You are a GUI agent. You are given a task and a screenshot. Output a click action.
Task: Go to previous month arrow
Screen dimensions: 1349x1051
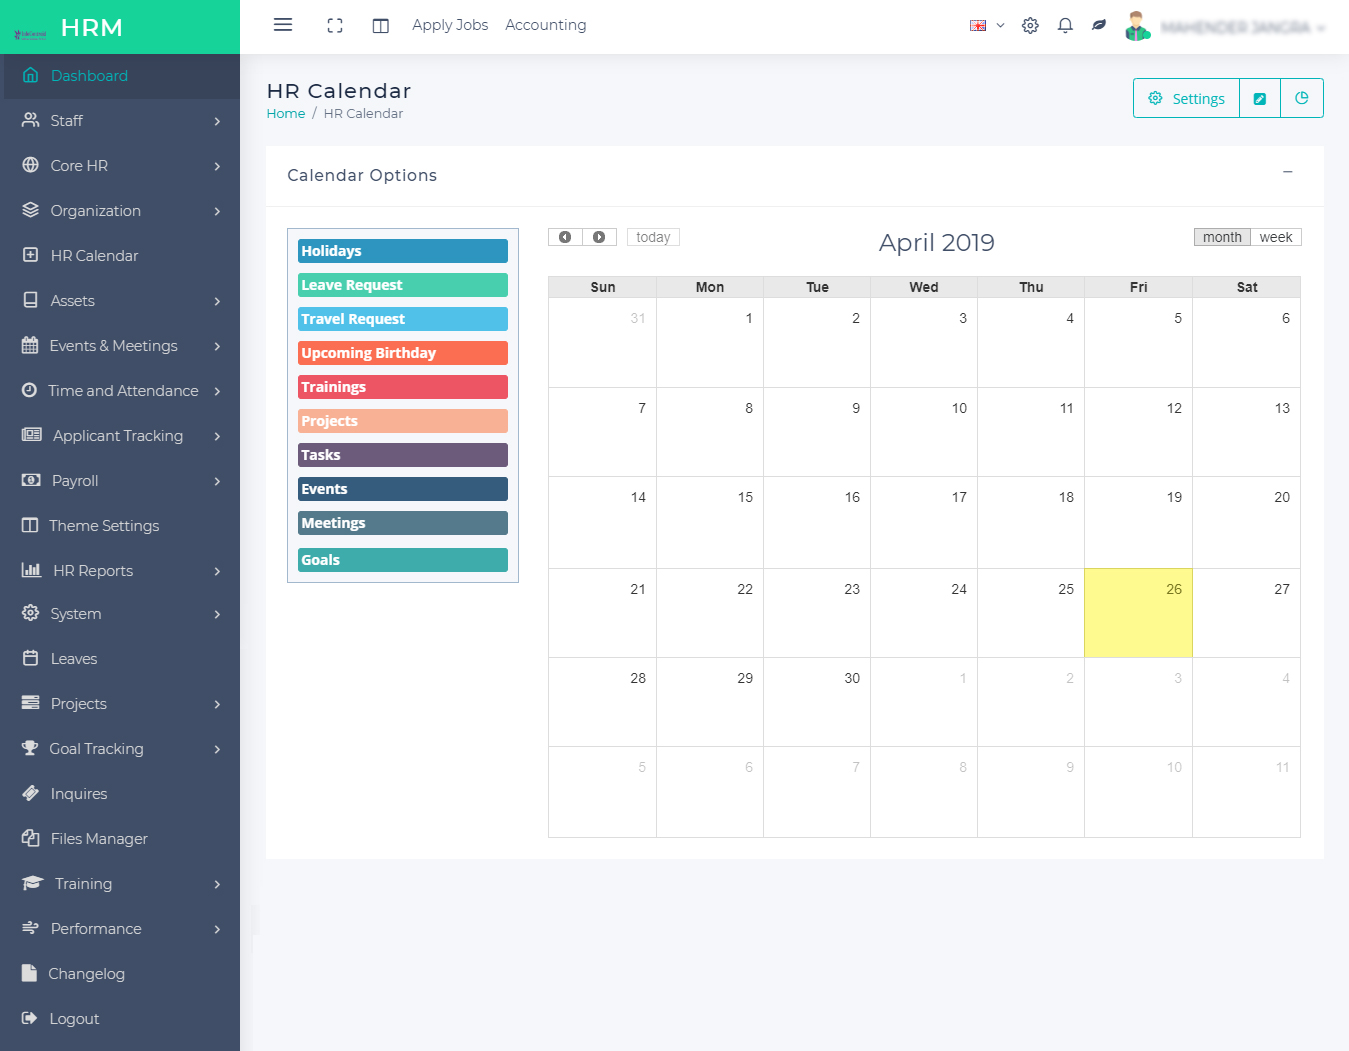565,237
